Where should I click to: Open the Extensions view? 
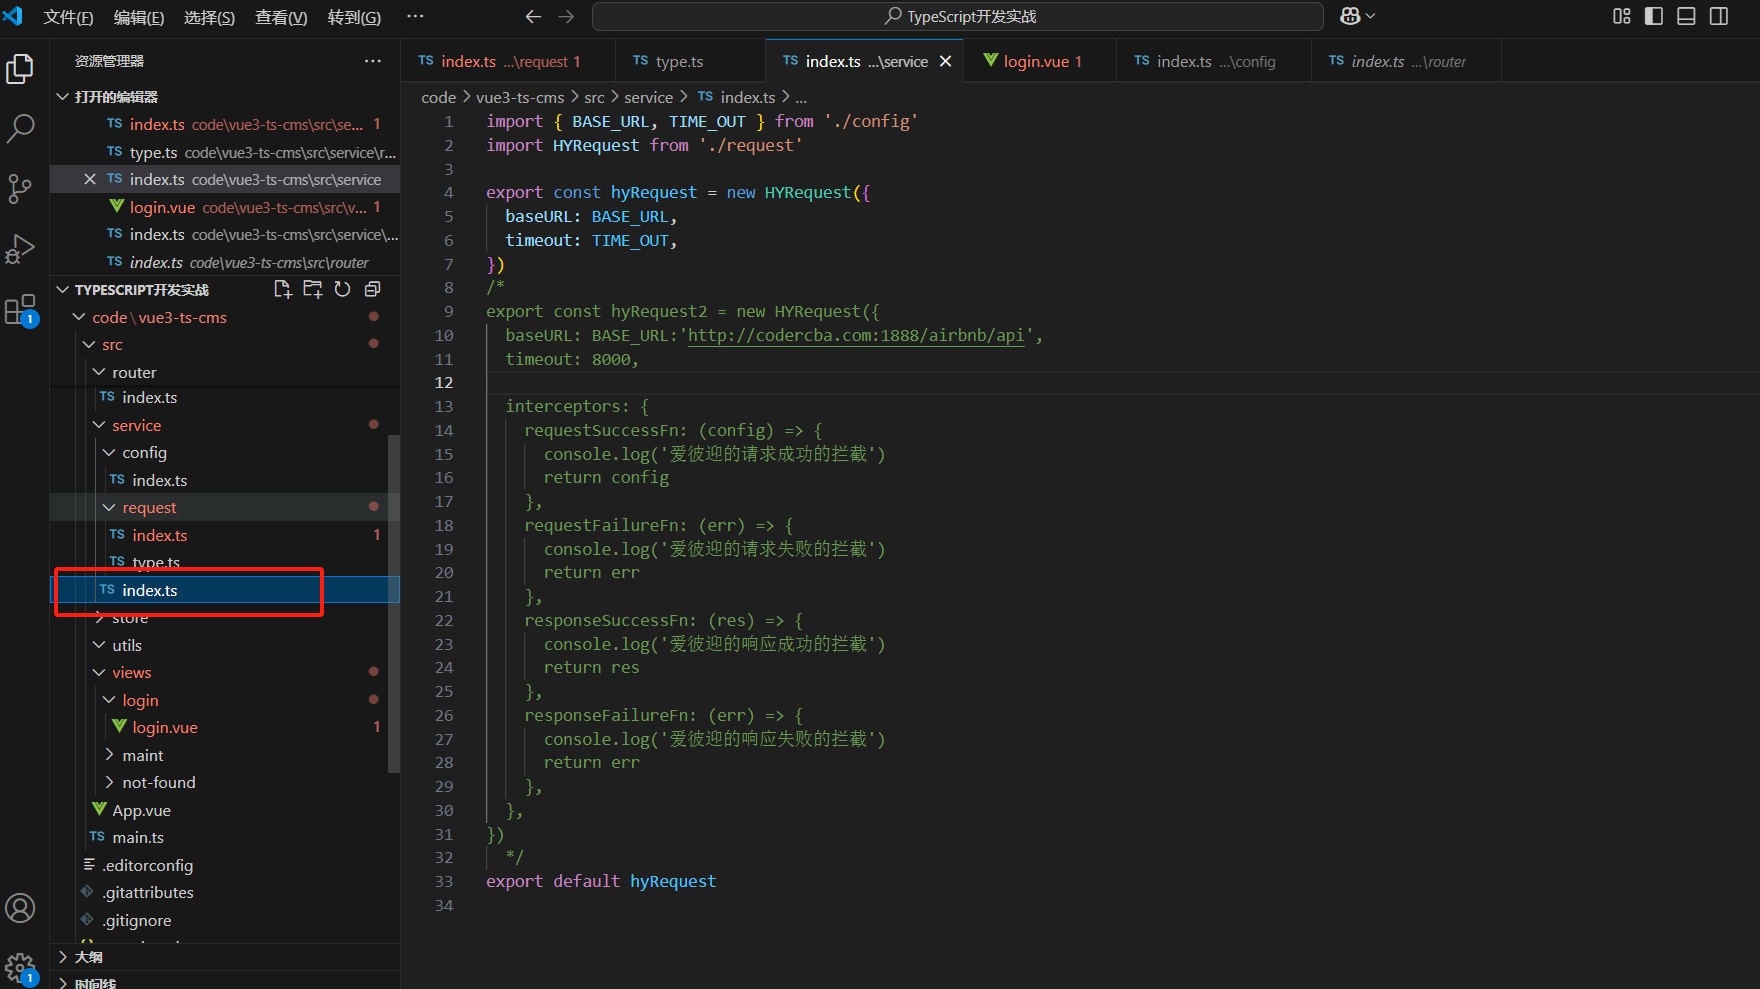20,310
